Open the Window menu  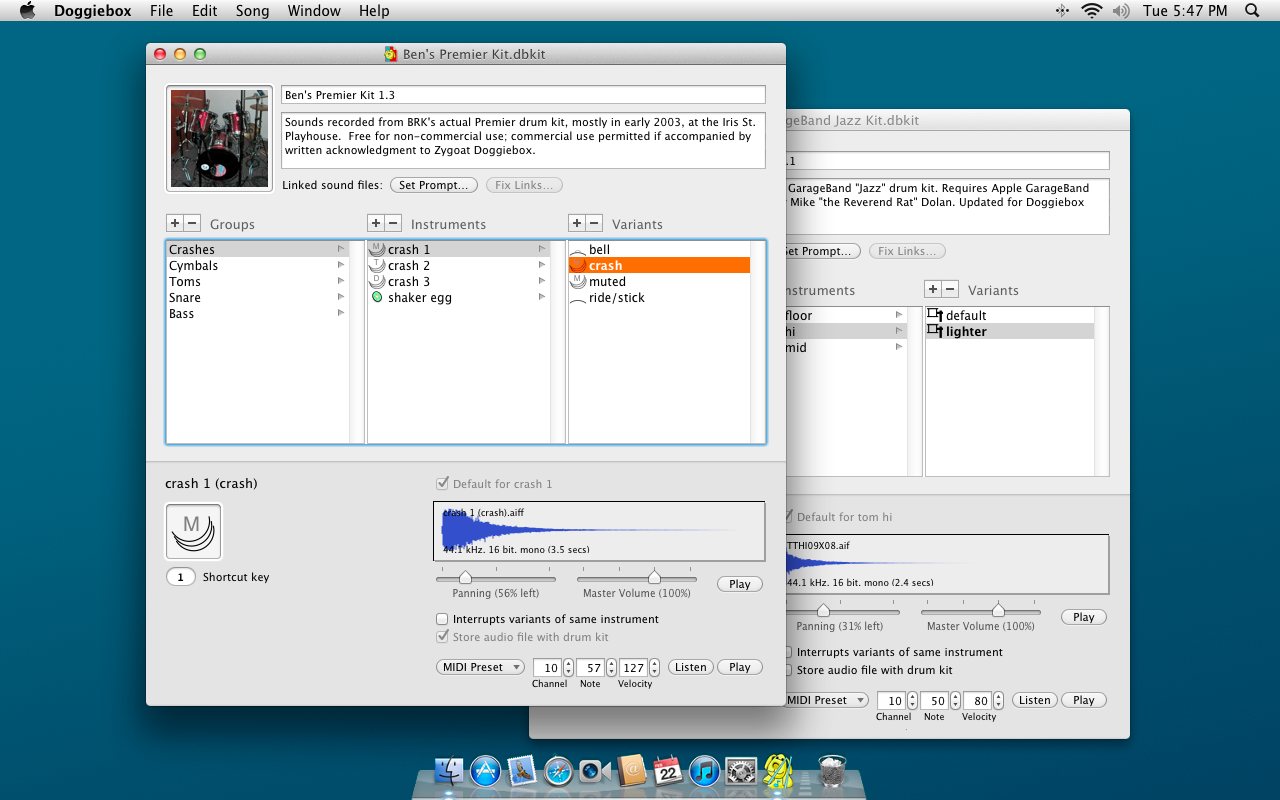point(313,11)
